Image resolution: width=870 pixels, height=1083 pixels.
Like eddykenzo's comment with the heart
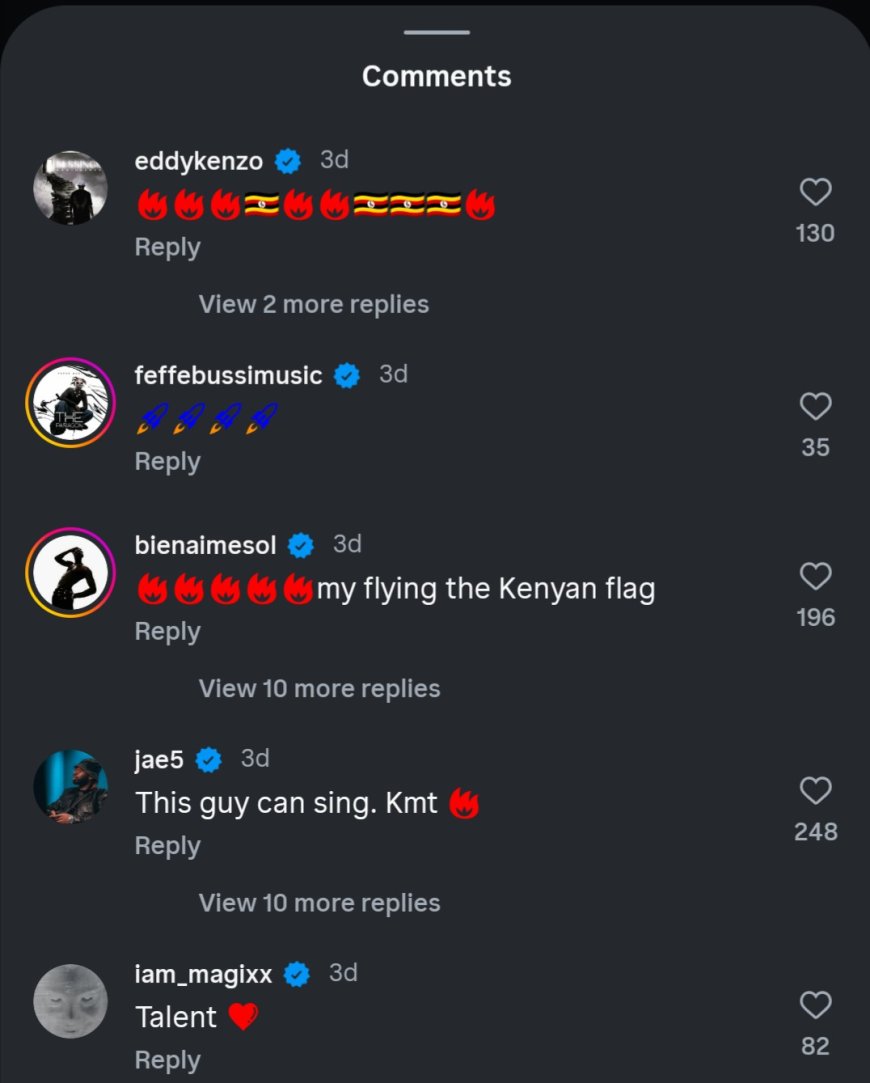tap(816, 191)
